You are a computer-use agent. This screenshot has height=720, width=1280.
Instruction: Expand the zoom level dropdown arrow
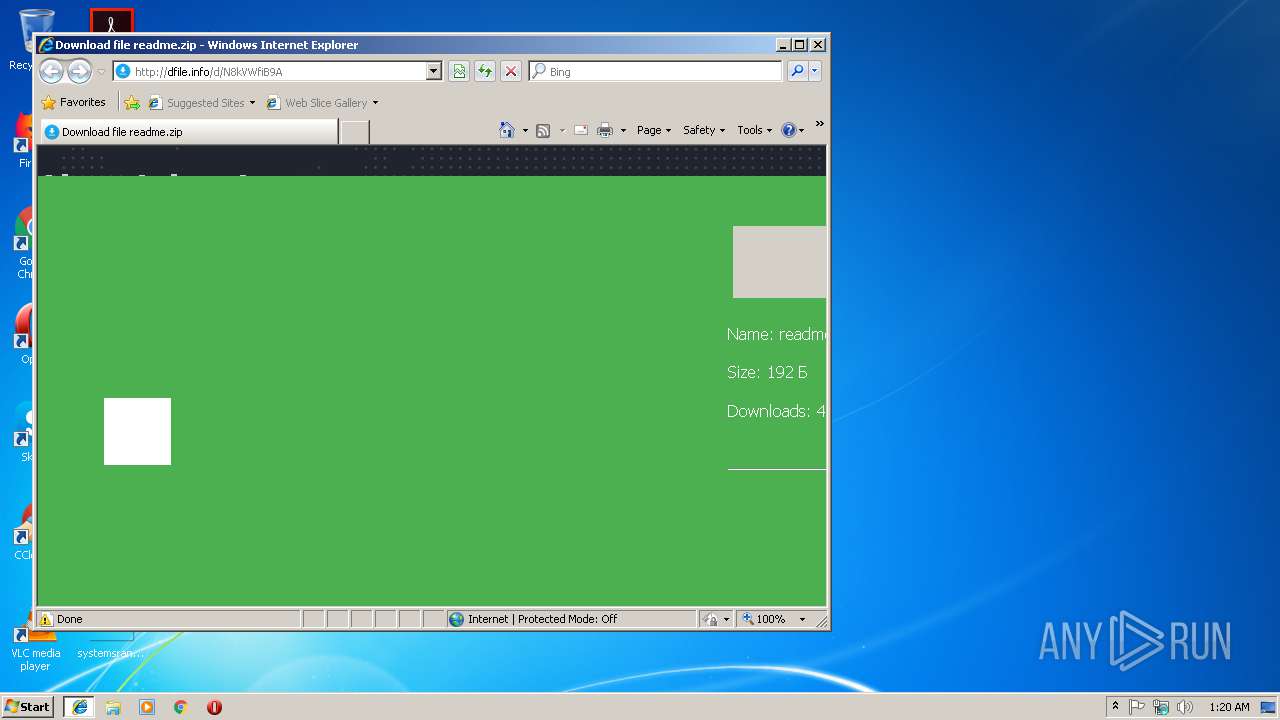click(801, 619)
